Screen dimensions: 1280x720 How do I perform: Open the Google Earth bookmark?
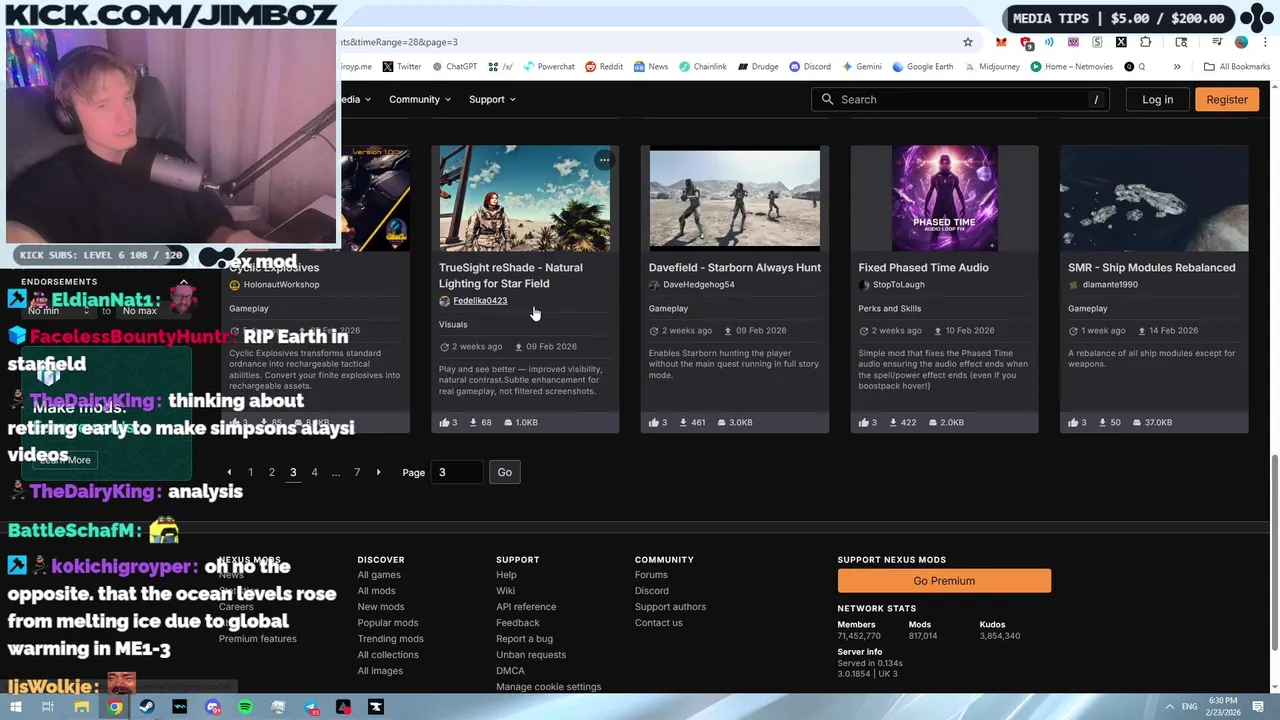pyautogui.click(x=923, y=67)
